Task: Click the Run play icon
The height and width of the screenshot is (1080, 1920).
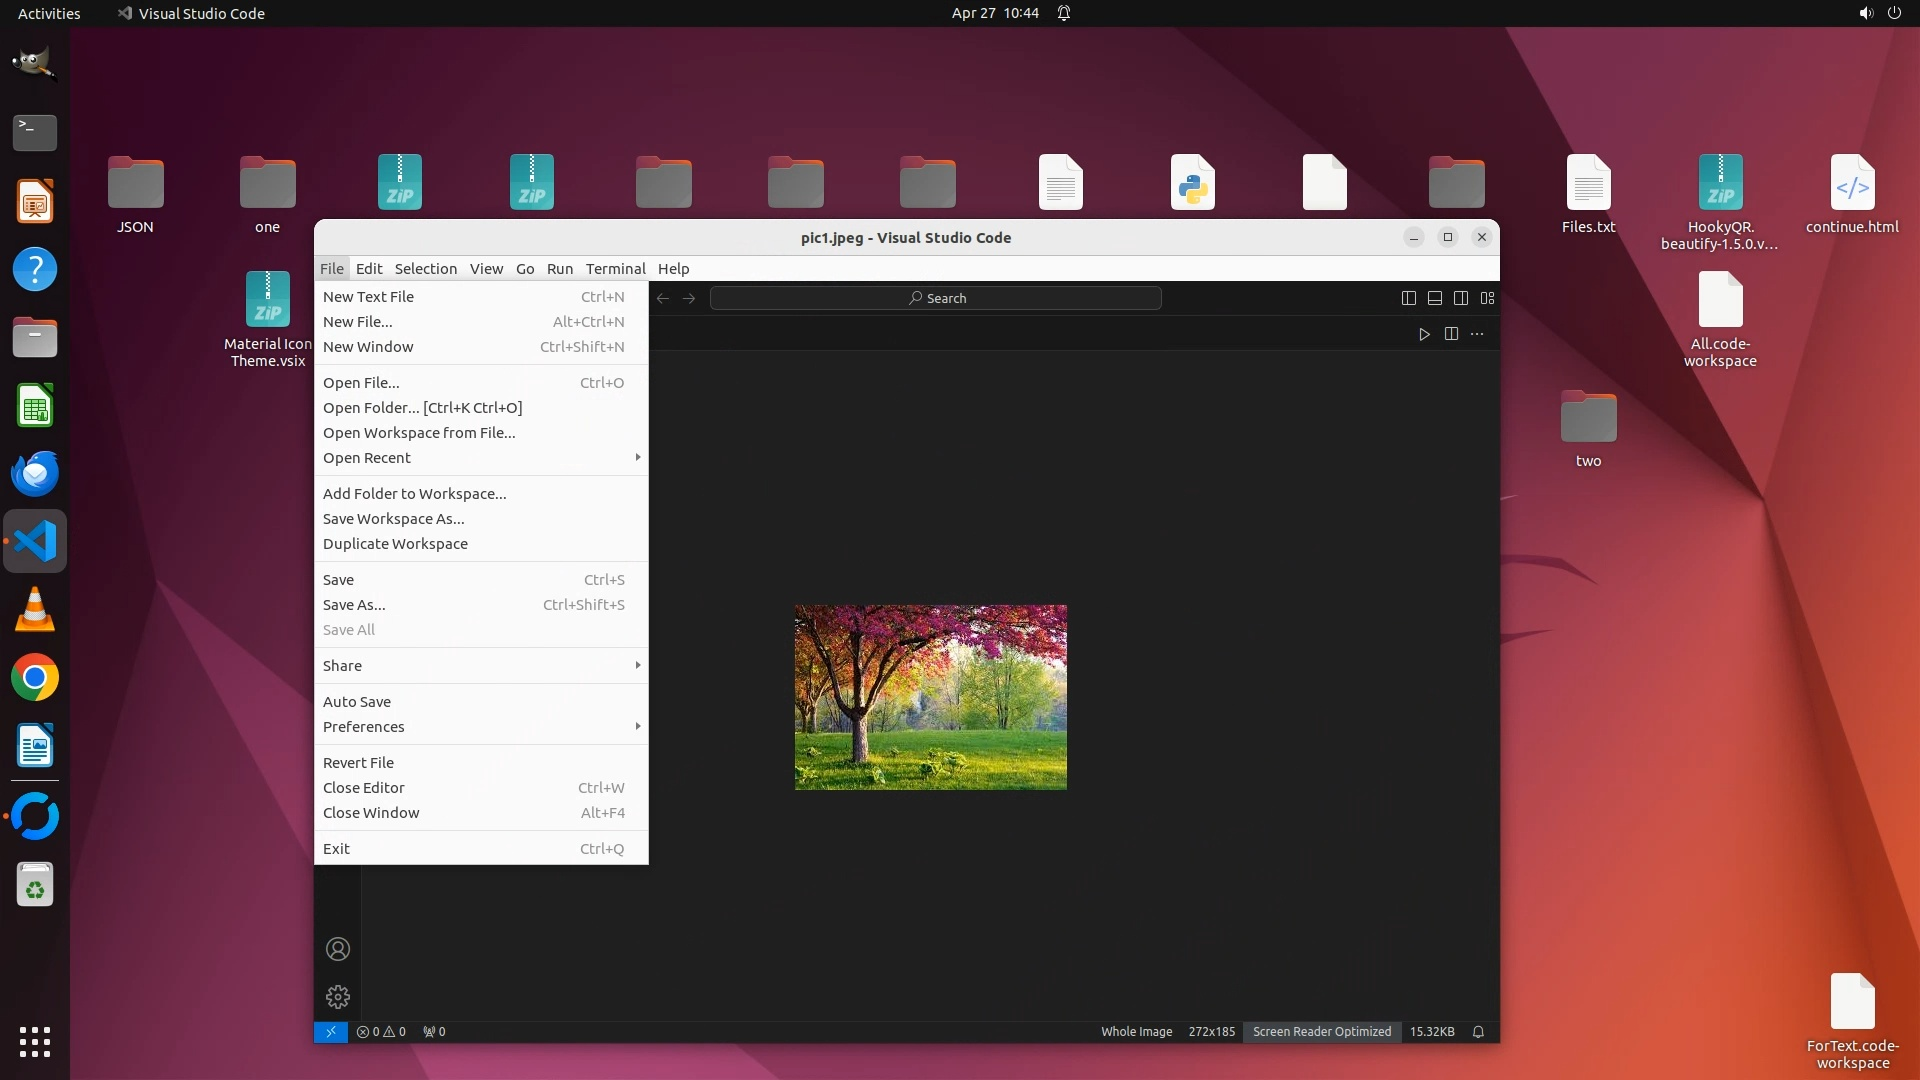Action: click(x=1424, y=334)
